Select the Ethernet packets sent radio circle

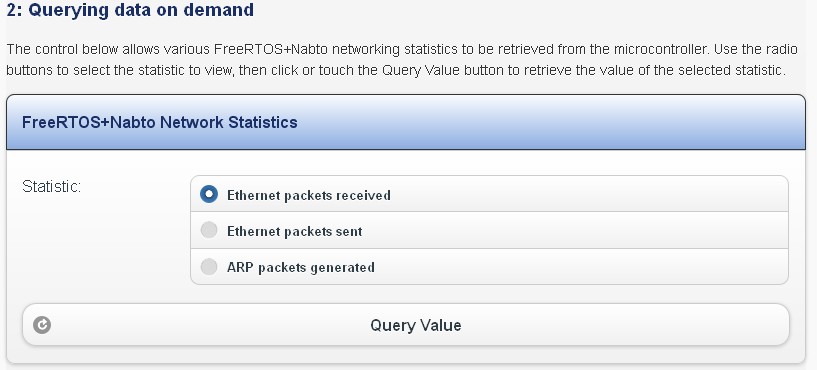tap(209, 231)
